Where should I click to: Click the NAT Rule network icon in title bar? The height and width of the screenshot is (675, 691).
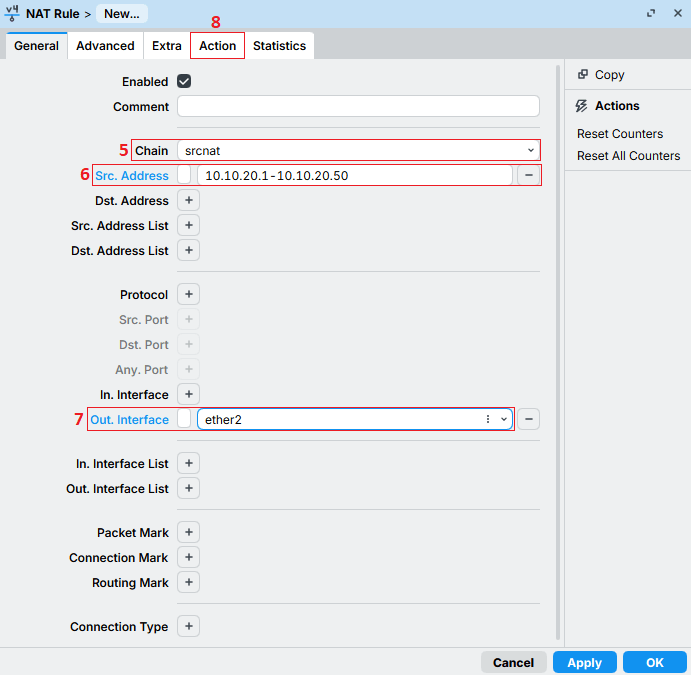pos(12,13)
